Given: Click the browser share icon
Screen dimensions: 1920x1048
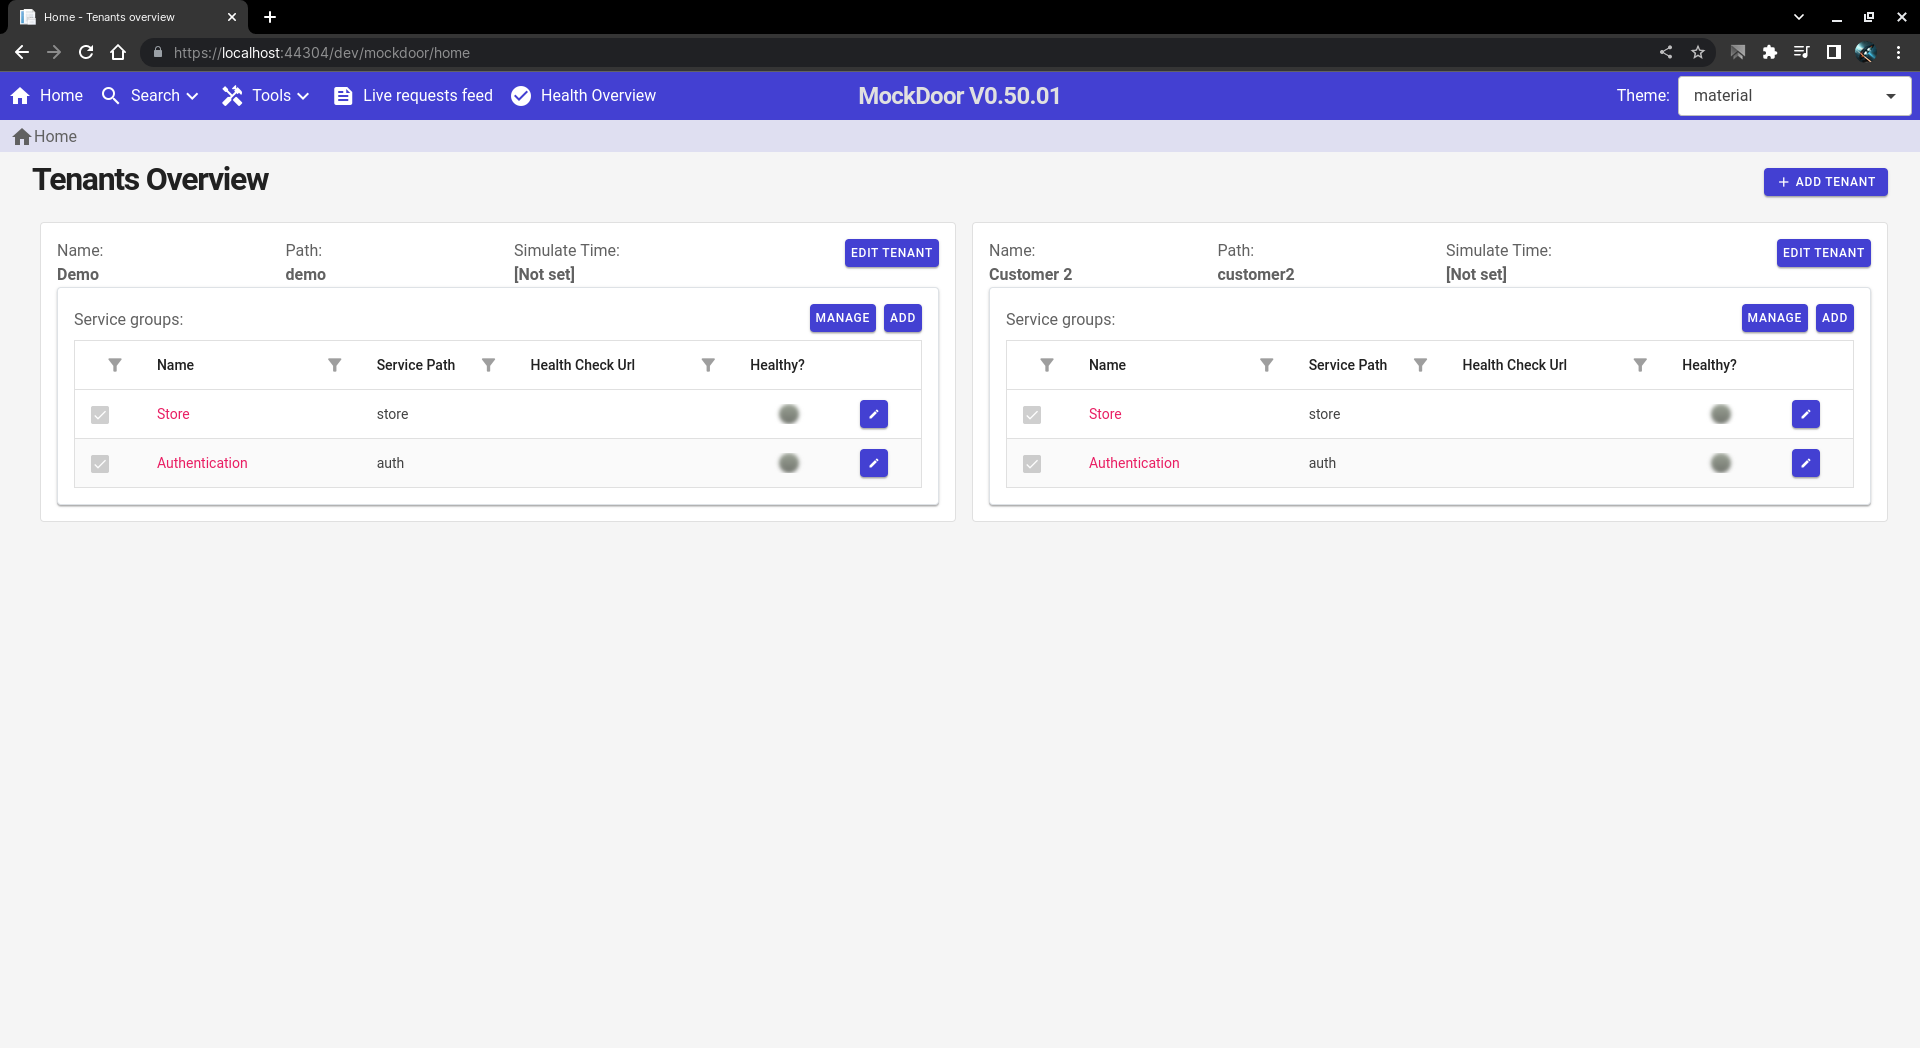Looking at the screenshot, I should pos(1666,52).
